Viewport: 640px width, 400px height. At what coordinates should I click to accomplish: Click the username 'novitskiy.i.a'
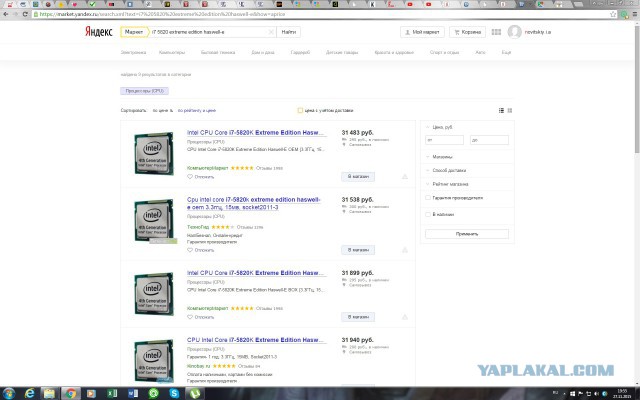pyautogui.click(x=538, y=32)
